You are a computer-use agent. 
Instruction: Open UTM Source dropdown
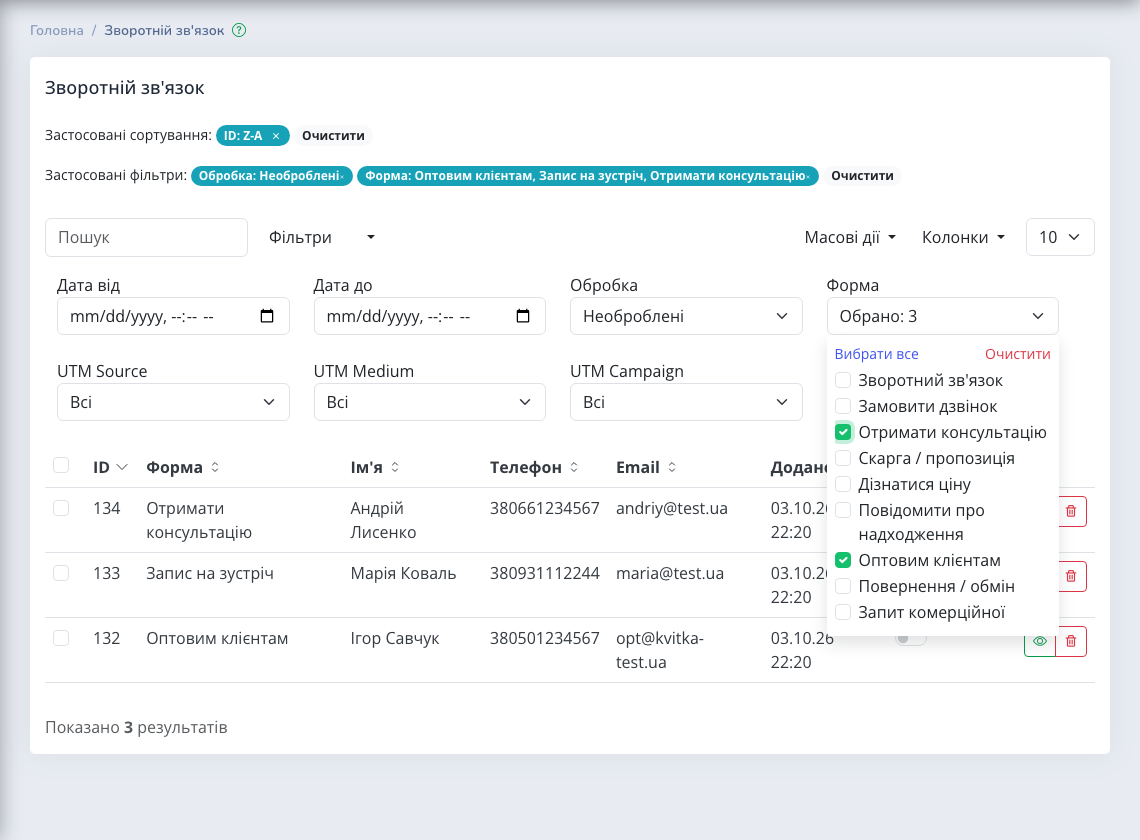point(173,402)
